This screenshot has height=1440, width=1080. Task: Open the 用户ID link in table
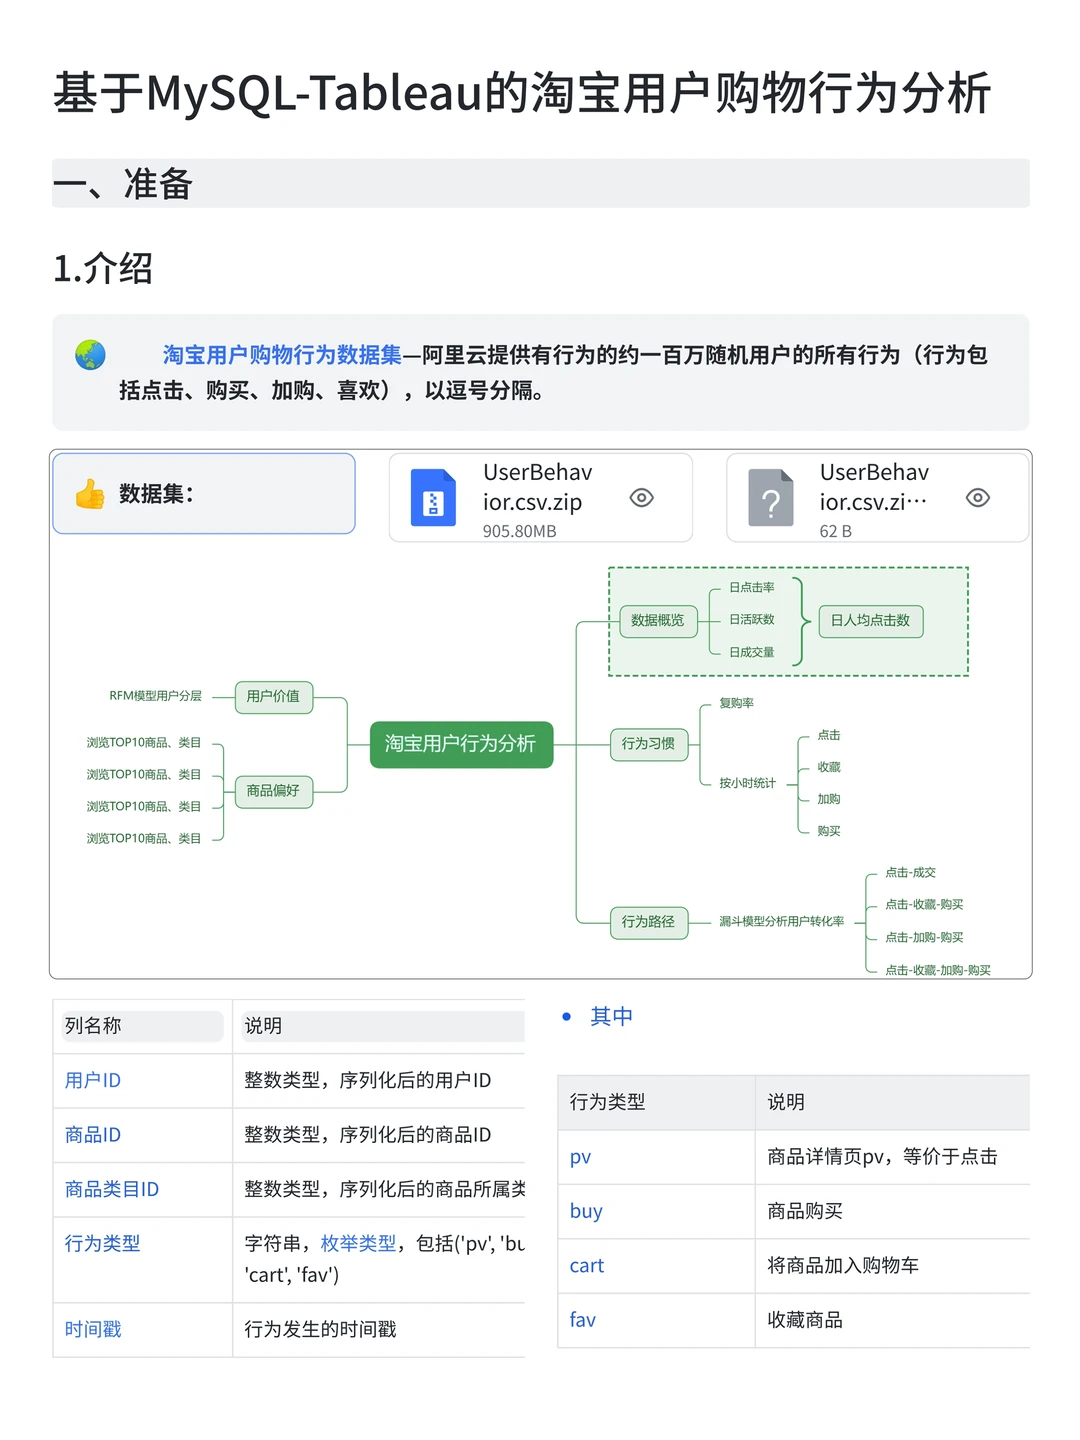coord(93,1081)
